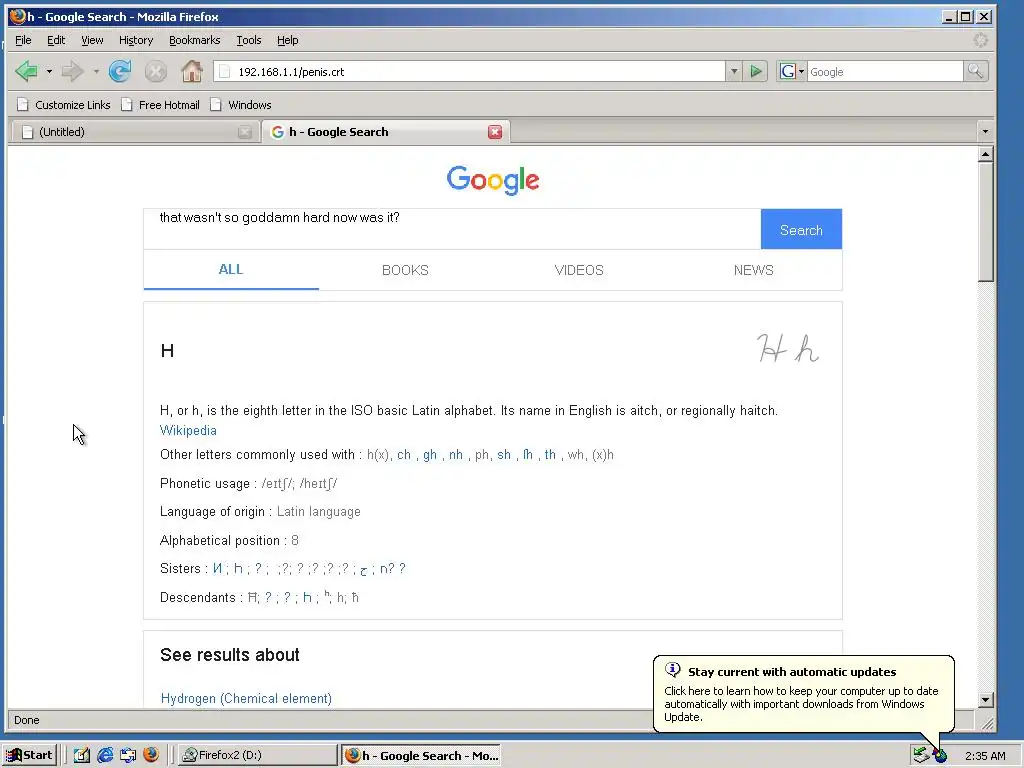The image size is (1024, 768).
Task: Click the Google search engine icon
Action: point(788,71)
